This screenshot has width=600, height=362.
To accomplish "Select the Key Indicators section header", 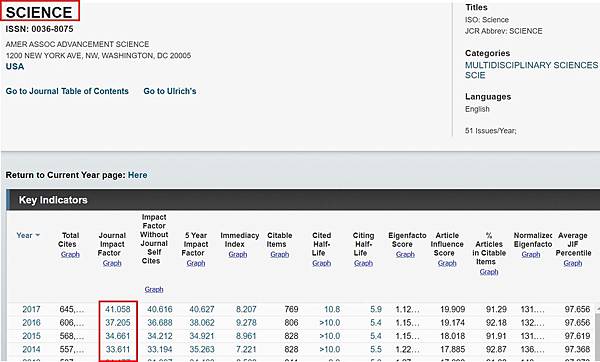I will coord(53,200).
